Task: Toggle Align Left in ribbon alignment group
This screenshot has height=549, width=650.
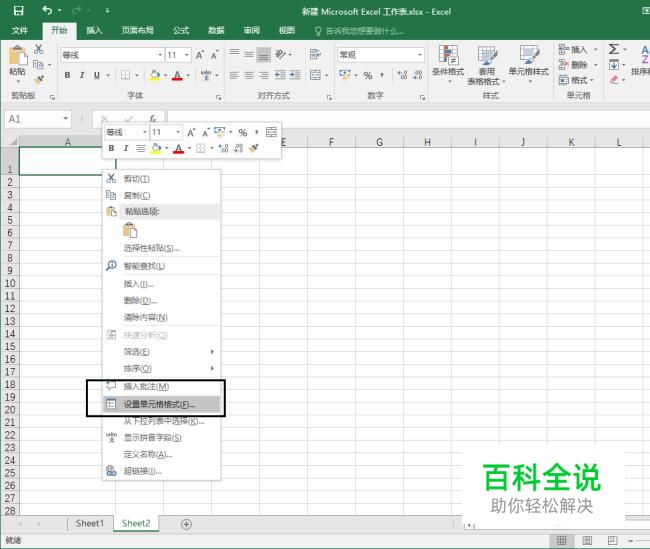Action: click(x=234, y=75)
